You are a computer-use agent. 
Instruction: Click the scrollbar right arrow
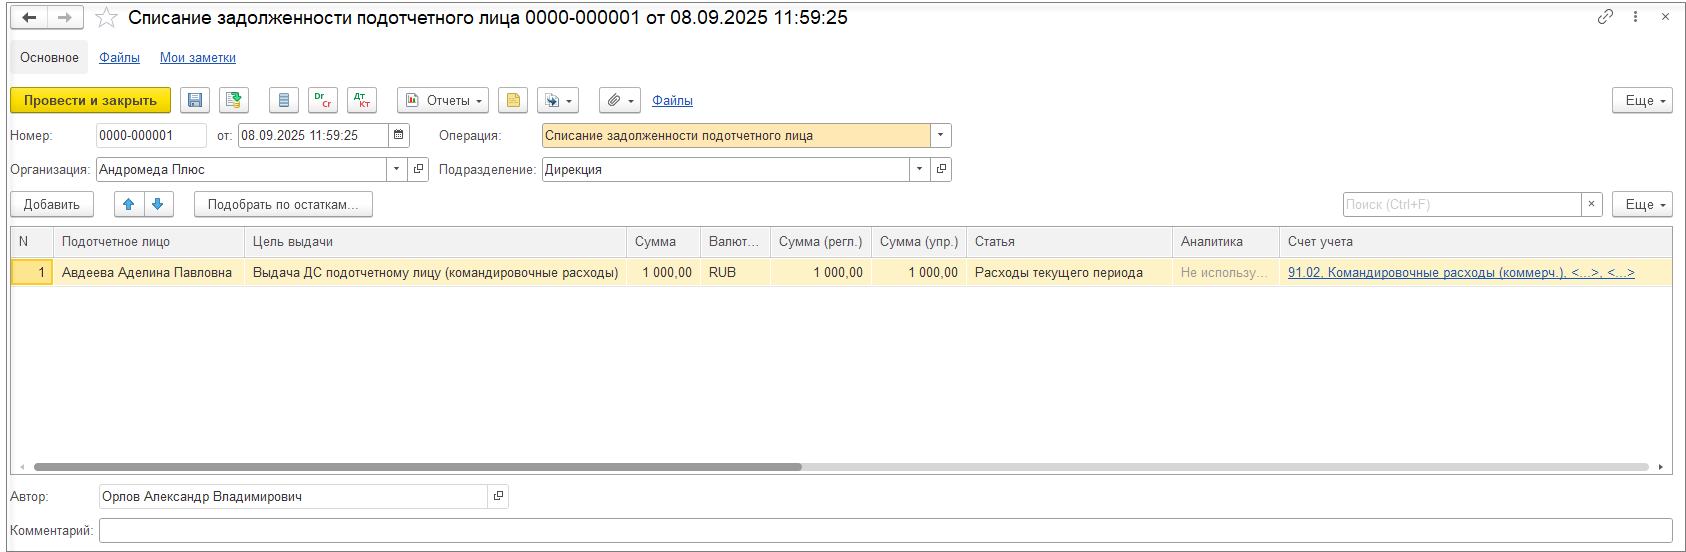coord(1661,467)
